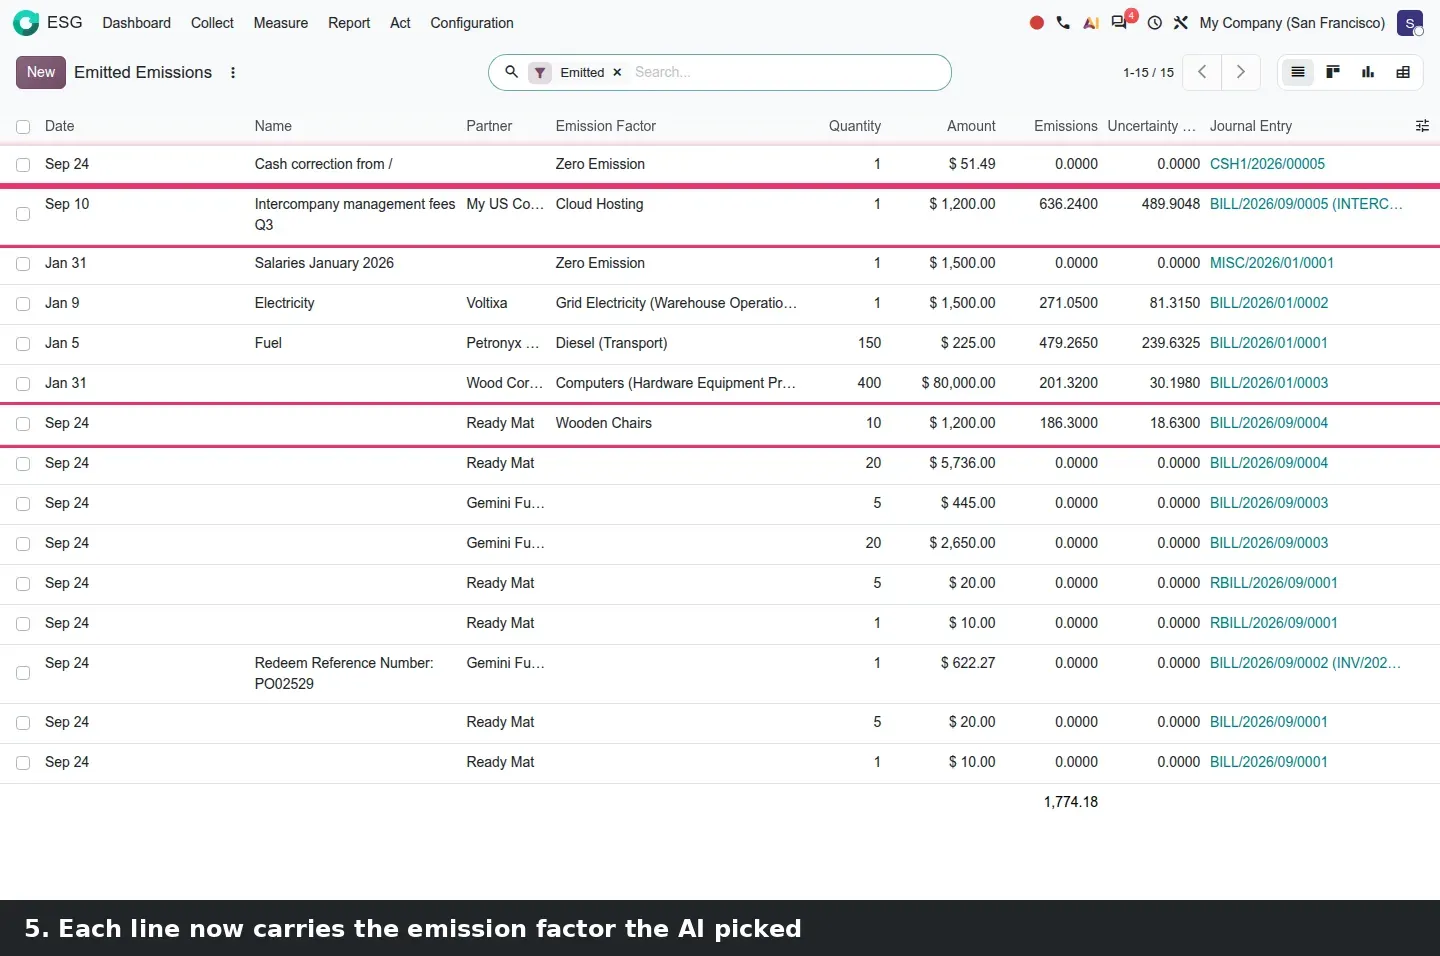Open the Emitted Emissions actions kebab menu
The height and width of the screenshot is (956, 1440).
233,72
